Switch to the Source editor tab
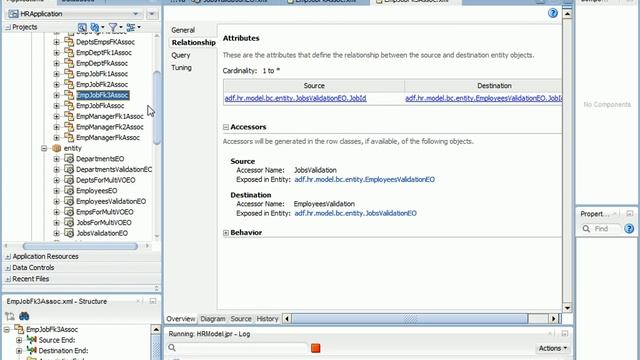Screen dimensions: 640x360 pos(241,319)
